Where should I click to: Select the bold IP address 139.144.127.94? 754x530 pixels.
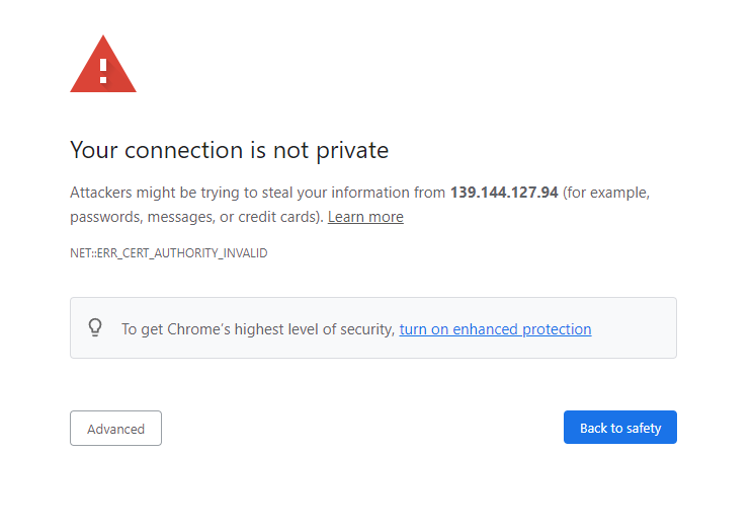click(504, 192)
